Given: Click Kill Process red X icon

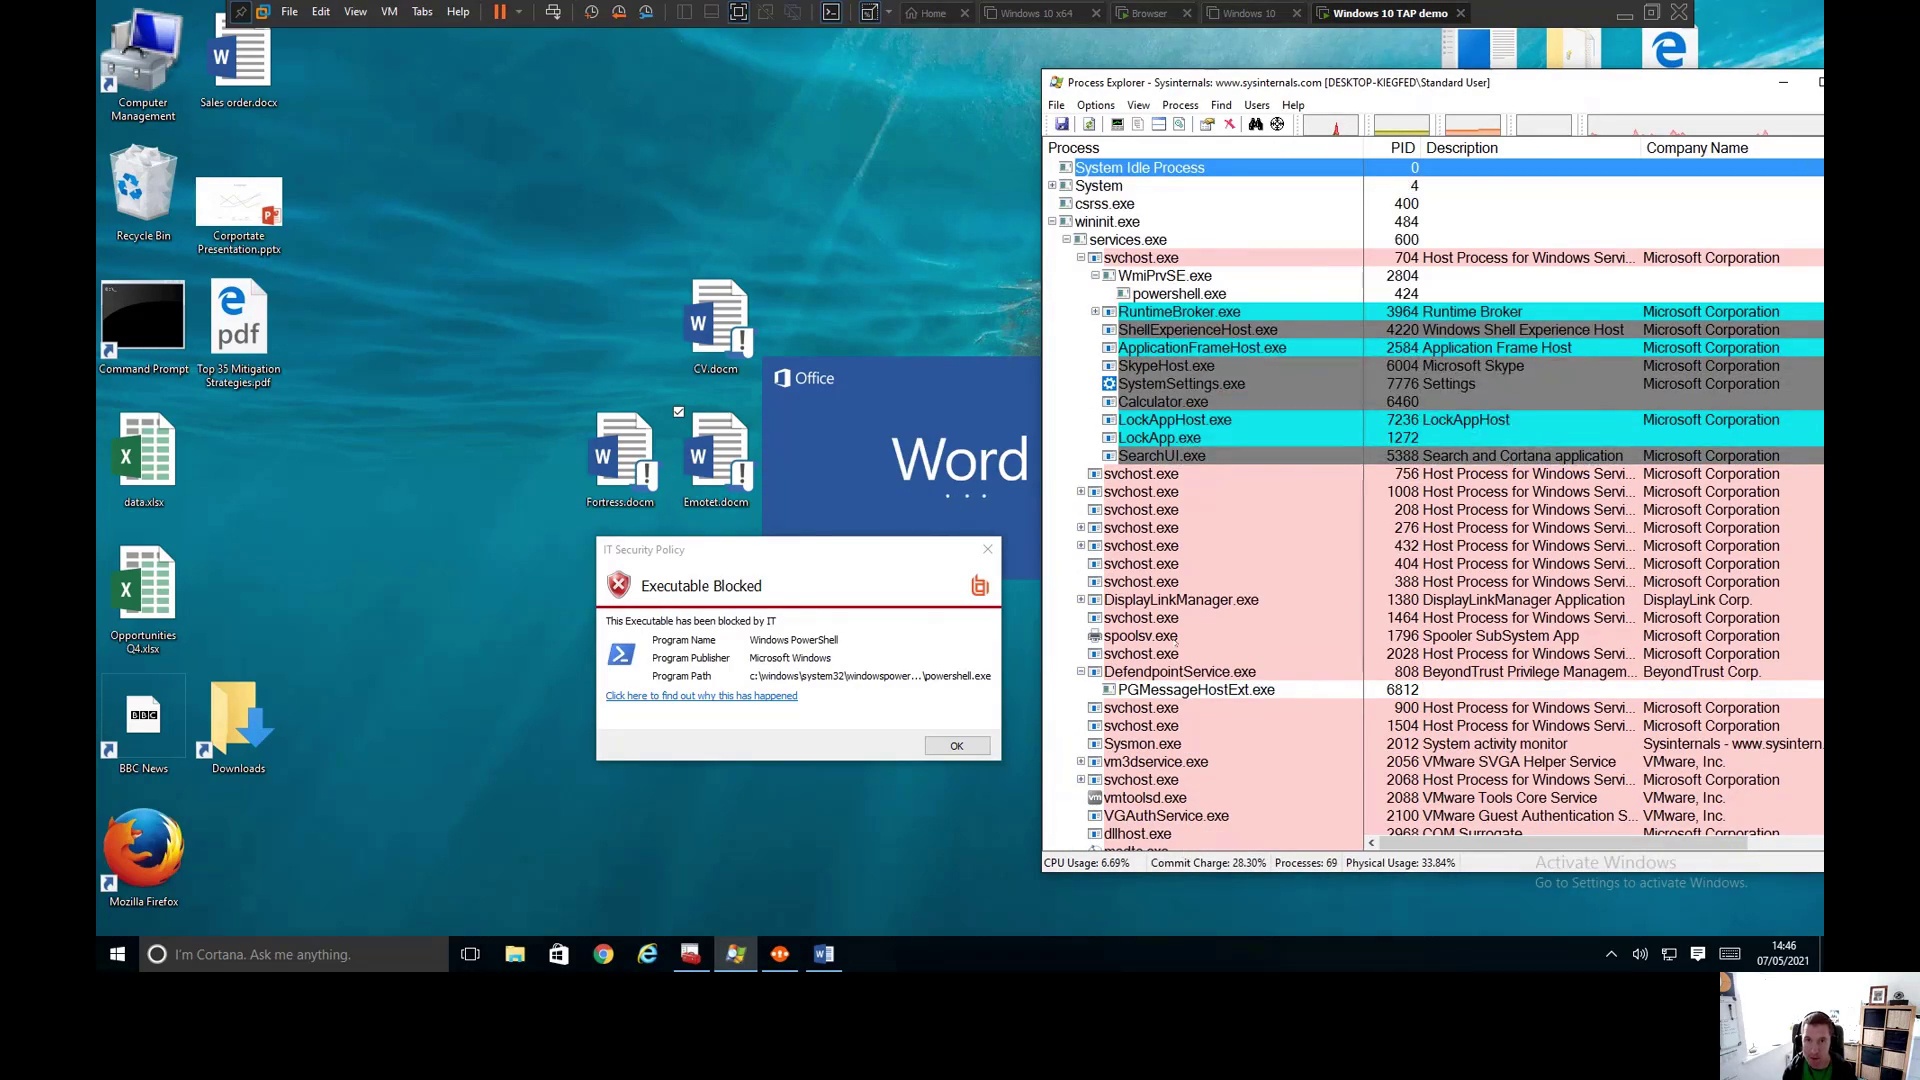Looking at the screenshot, I should tap(1229, 124).
